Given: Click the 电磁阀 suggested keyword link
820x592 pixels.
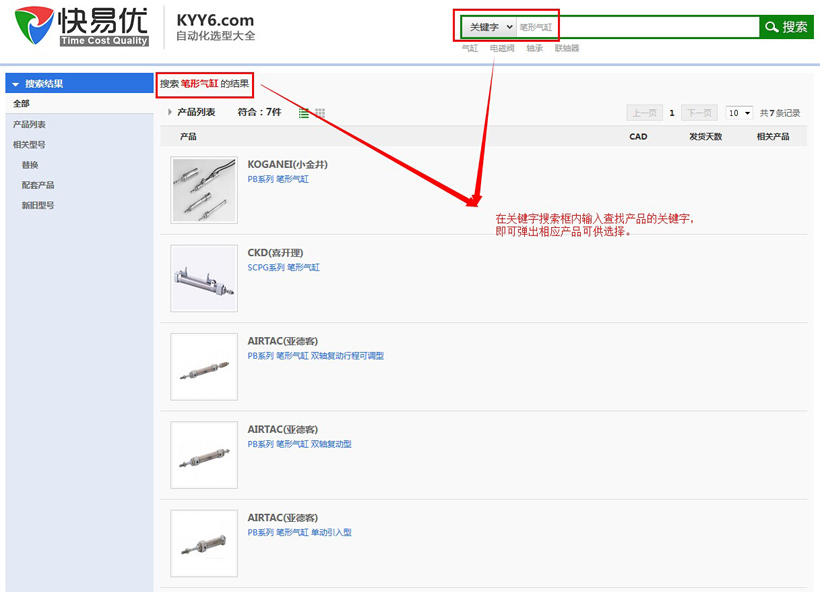Looking at the screenshot, I should pyautogui.click(x=502, y=48).
